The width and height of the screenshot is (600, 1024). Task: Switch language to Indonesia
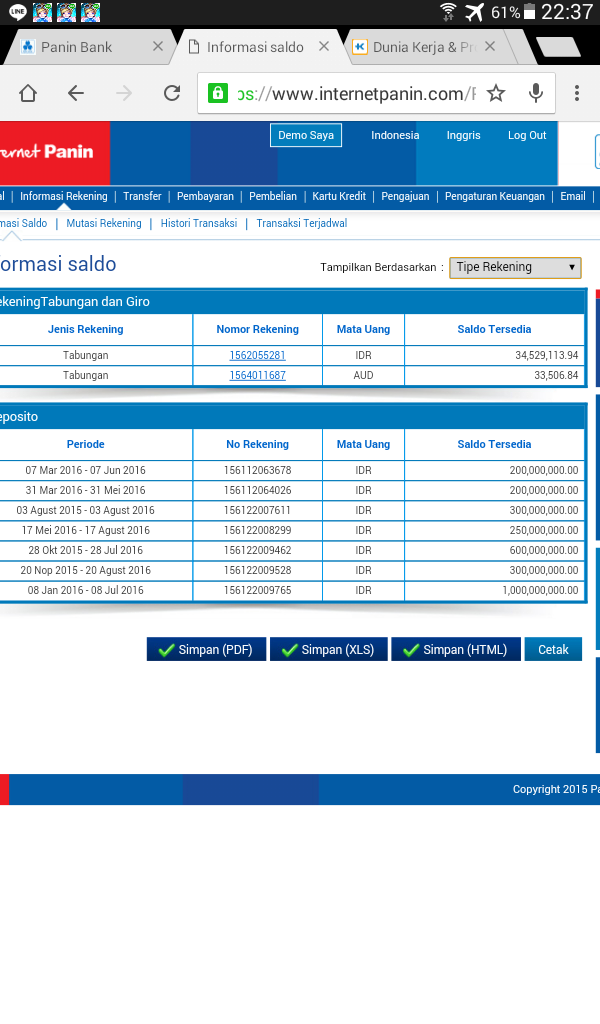pos(395,135)
